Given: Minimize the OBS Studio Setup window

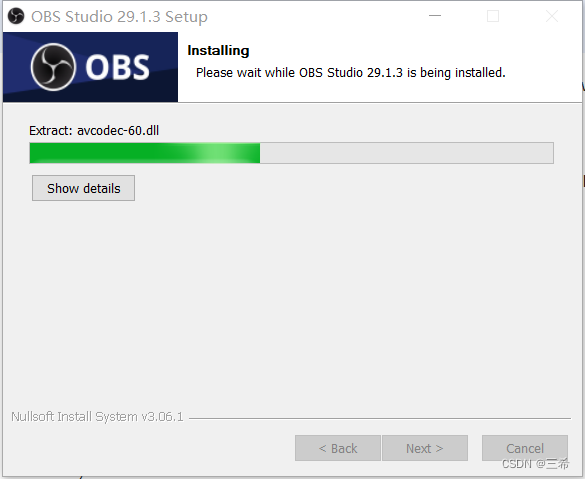Looking at the screenshot, I should coord(435,16).
